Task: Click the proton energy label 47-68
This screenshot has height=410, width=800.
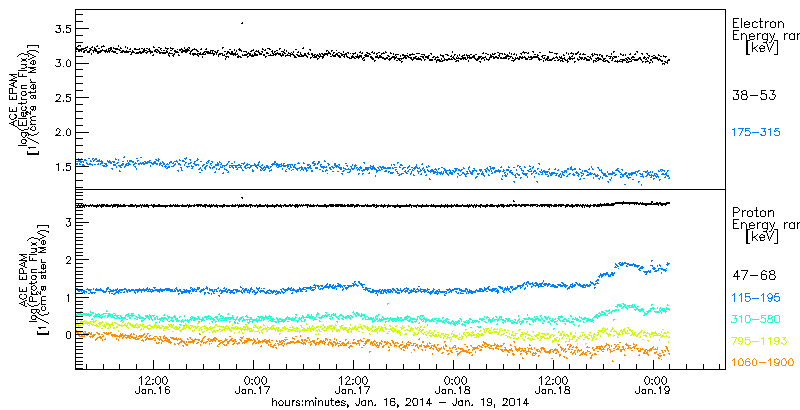Action: click(754, 276)
